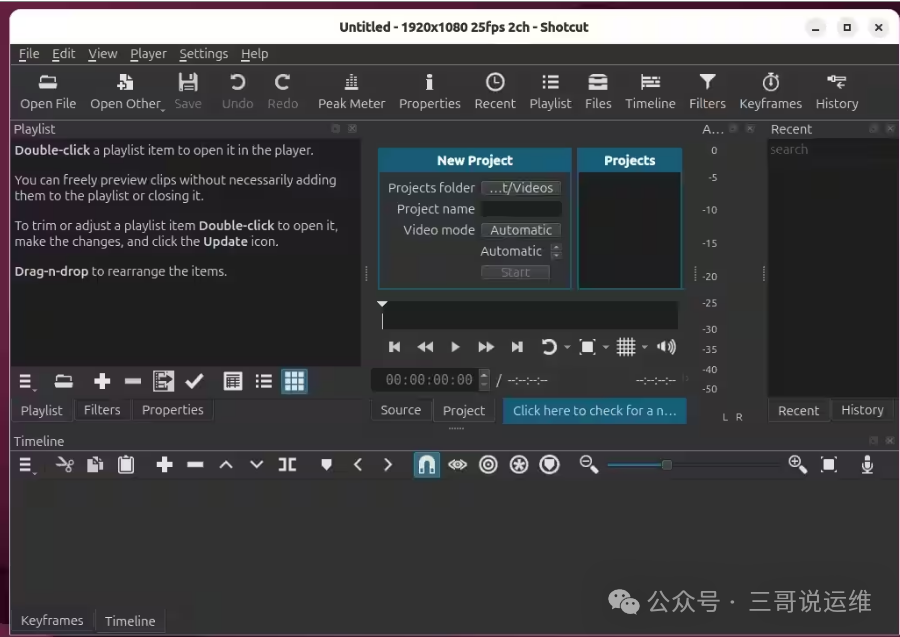Toggle scrub while dragging icon
The width and height of the screenshot is (900, 637).
457,464
